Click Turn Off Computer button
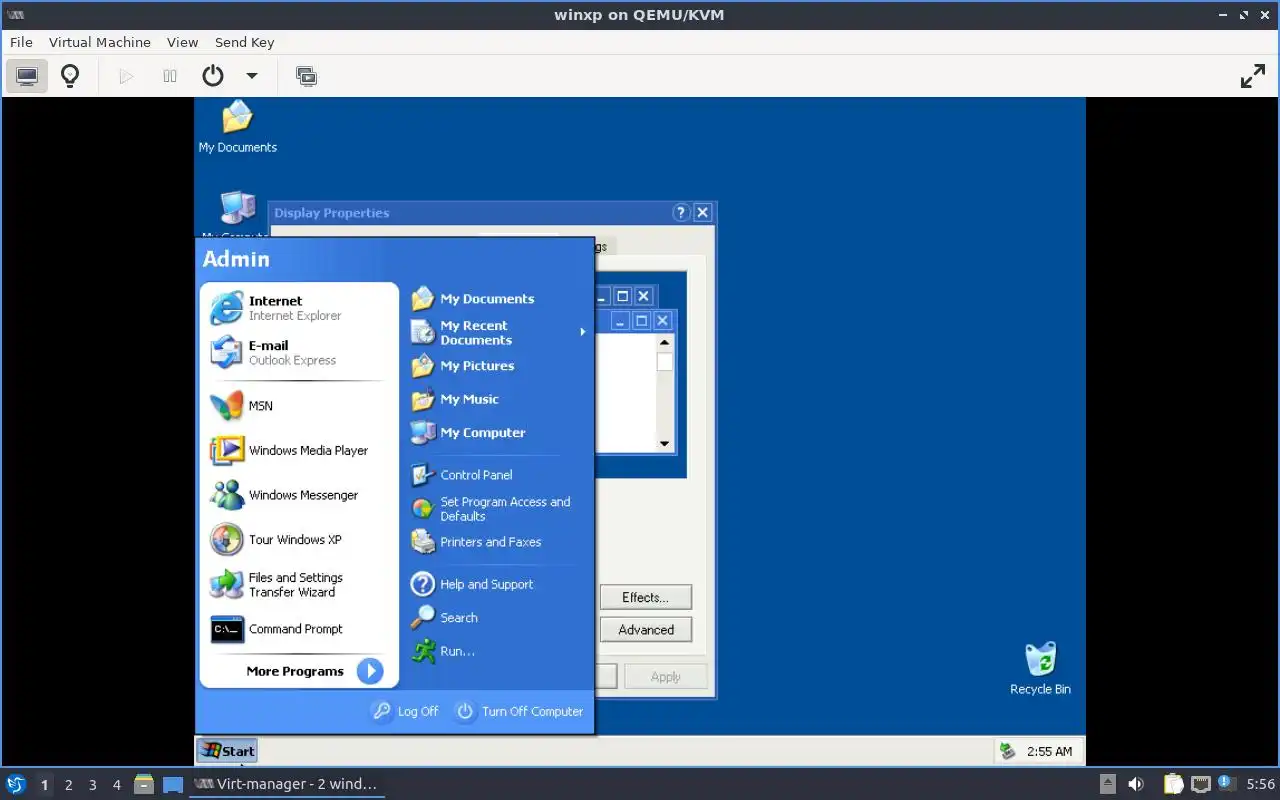Viewport: 1280px width, 800px height. click(519, 711)
